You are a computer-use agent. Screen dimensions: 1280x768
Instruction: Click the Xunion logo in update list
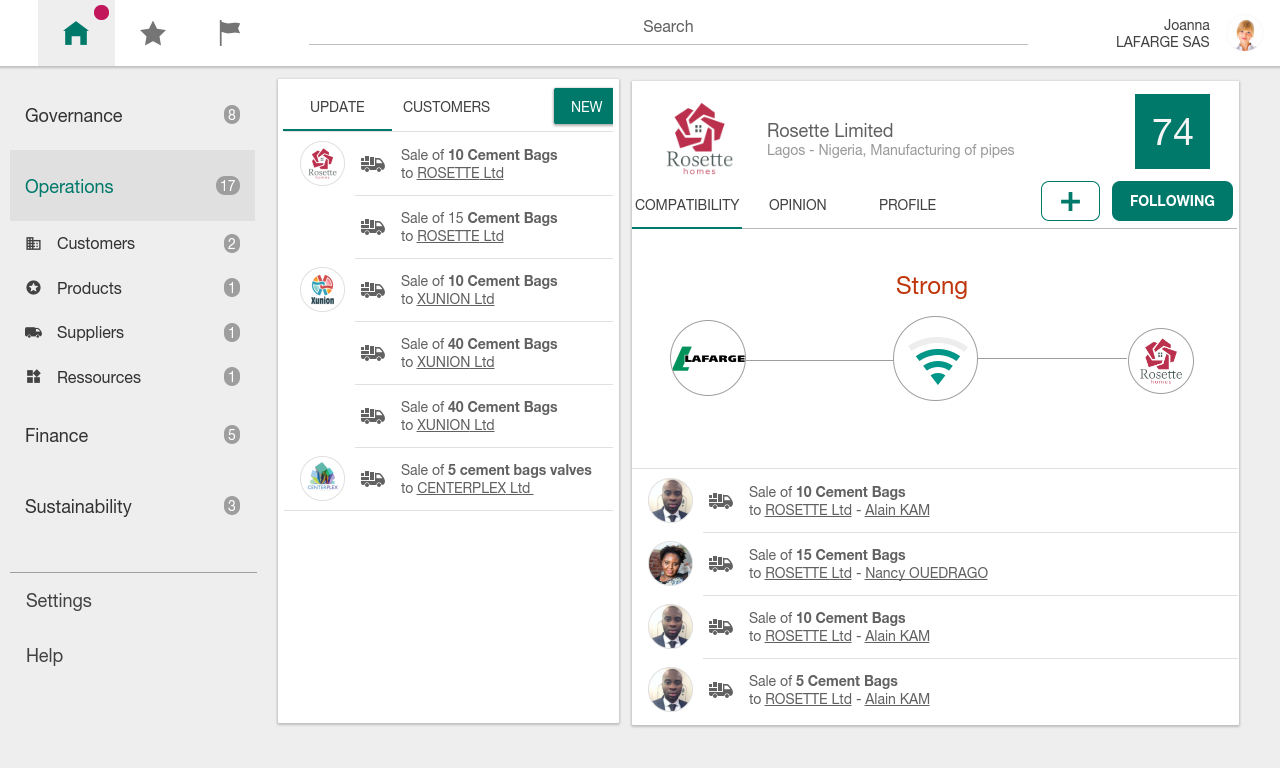(x=322, y=289)
